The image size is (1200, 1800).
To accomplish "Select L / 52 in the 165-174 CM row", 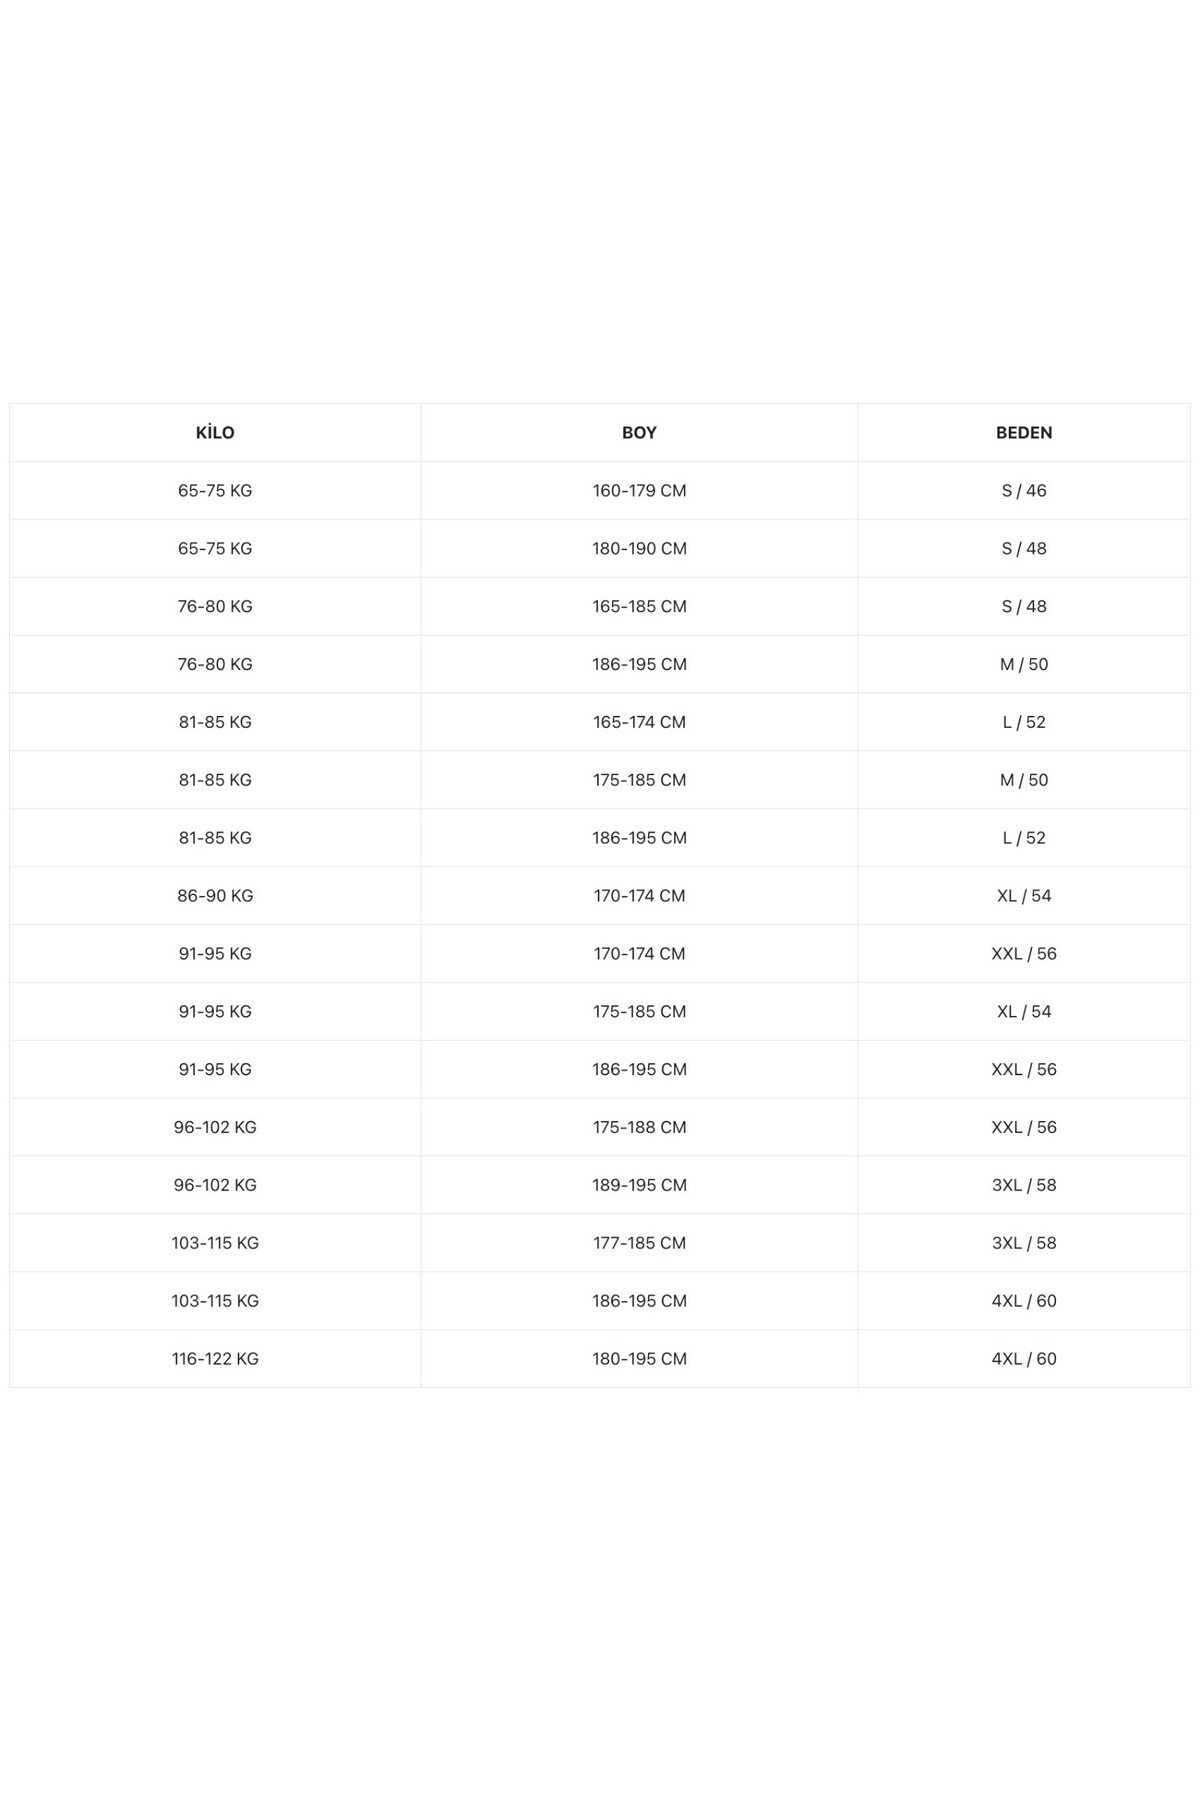I will [1024, 722].
